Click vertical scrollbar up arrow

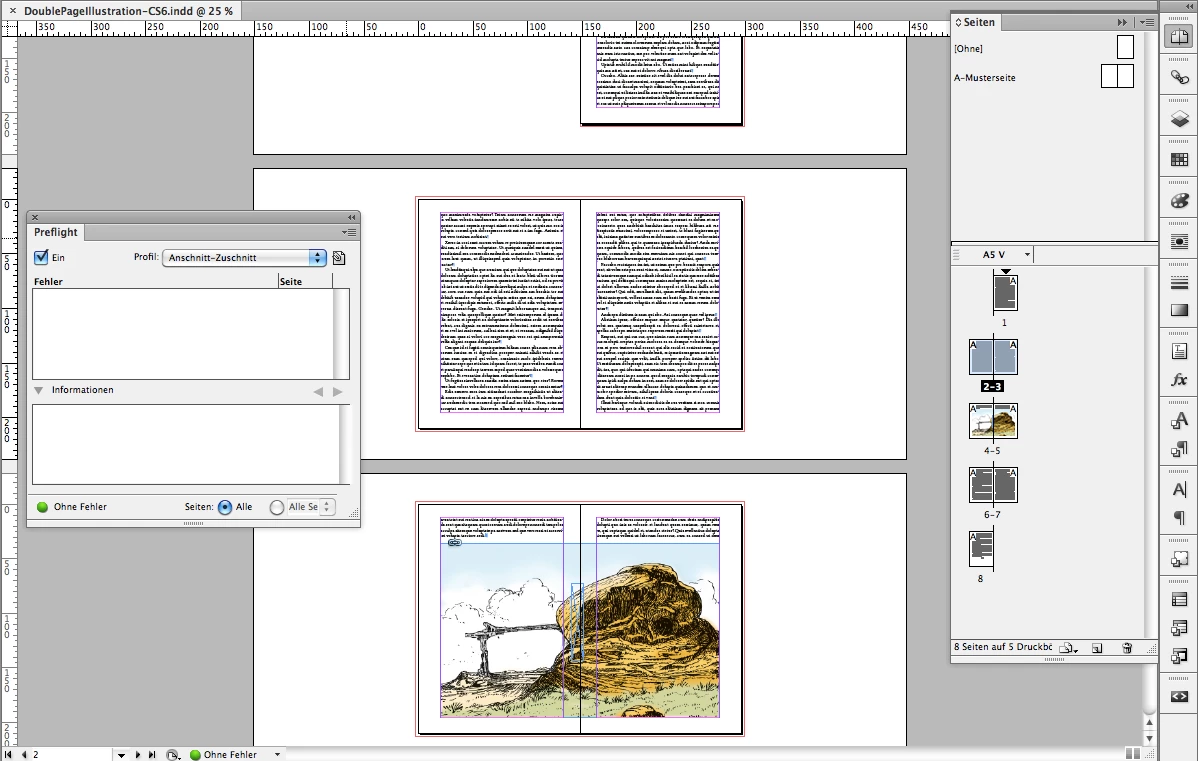point(1150,722)
